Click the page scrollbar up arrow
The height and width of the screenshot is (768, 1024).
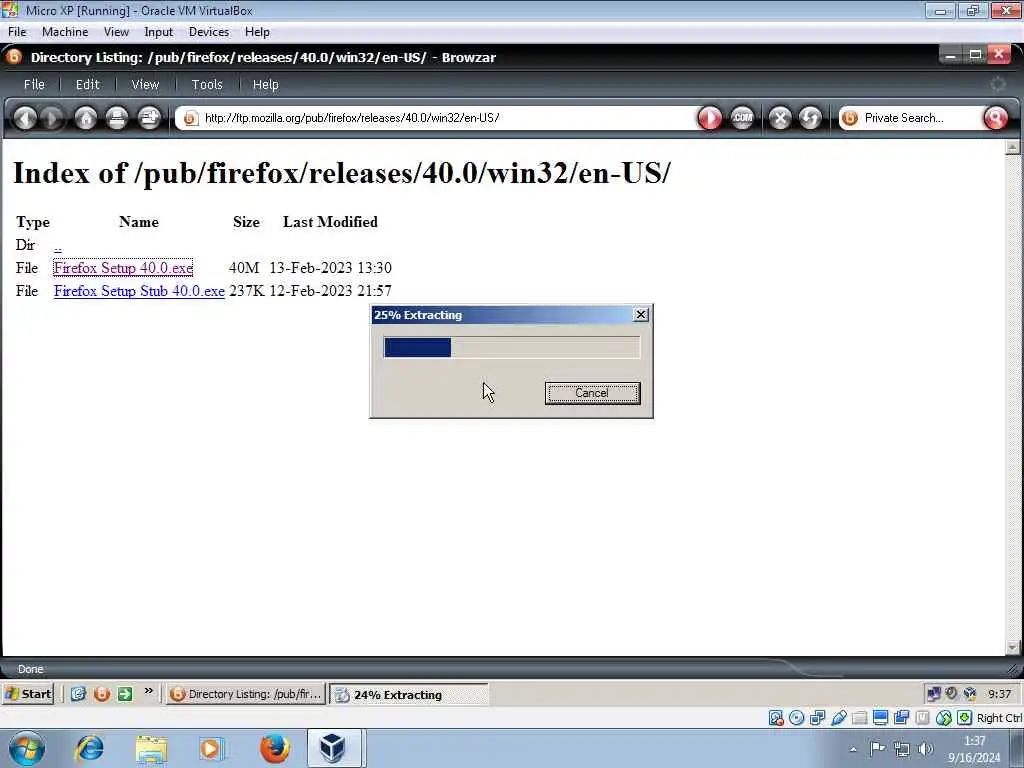click(1013, 147)
